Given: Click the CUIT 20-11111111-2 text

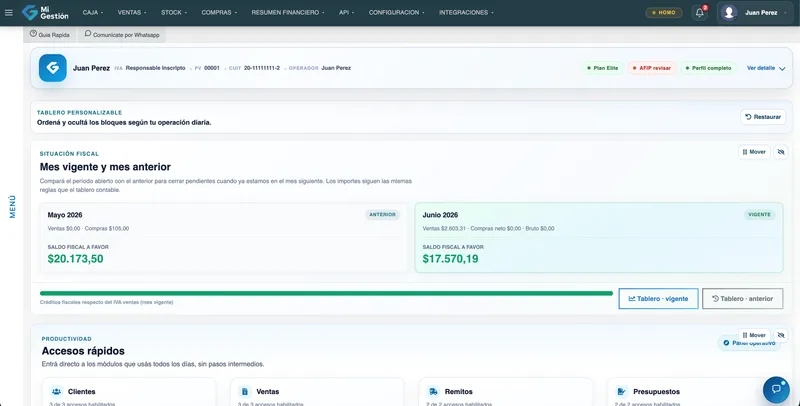Looking at the screenshot, I should pyautogui.click(x=254, y=68).
